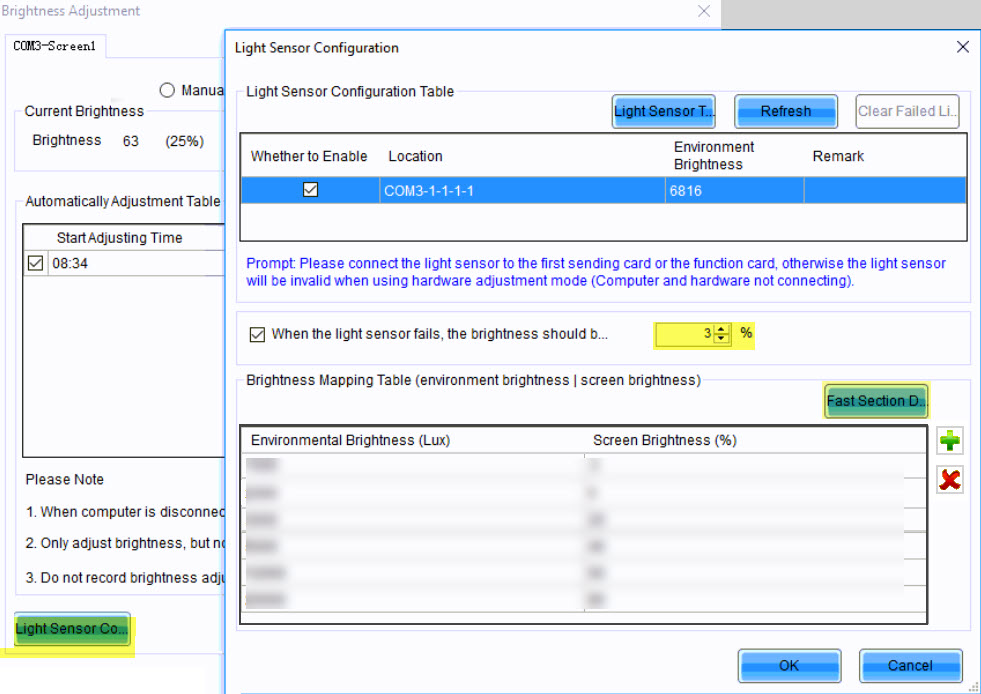This screenshot has height=694, width=981.
Task: Select the COM3-1-1-1-1 sensor location row
Action: coord(520,190)
